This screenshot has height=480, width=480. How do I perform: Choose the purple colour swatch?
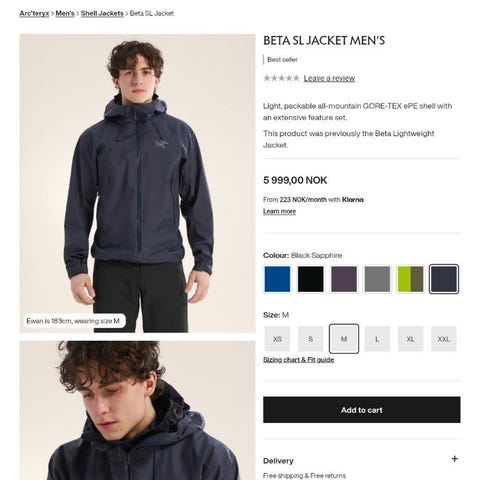(344, 279)
